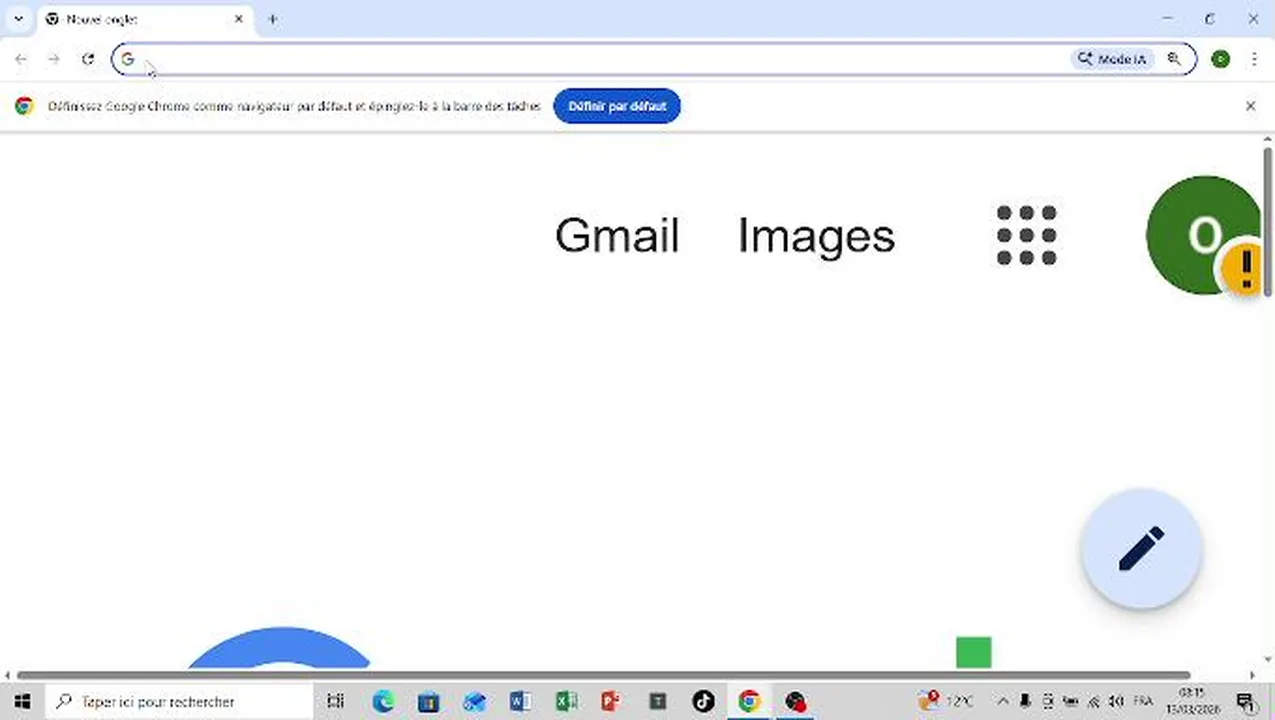This screenshot has height=720, width=1275.
Task: Open Task View on the taskbar
Action: 336,701
